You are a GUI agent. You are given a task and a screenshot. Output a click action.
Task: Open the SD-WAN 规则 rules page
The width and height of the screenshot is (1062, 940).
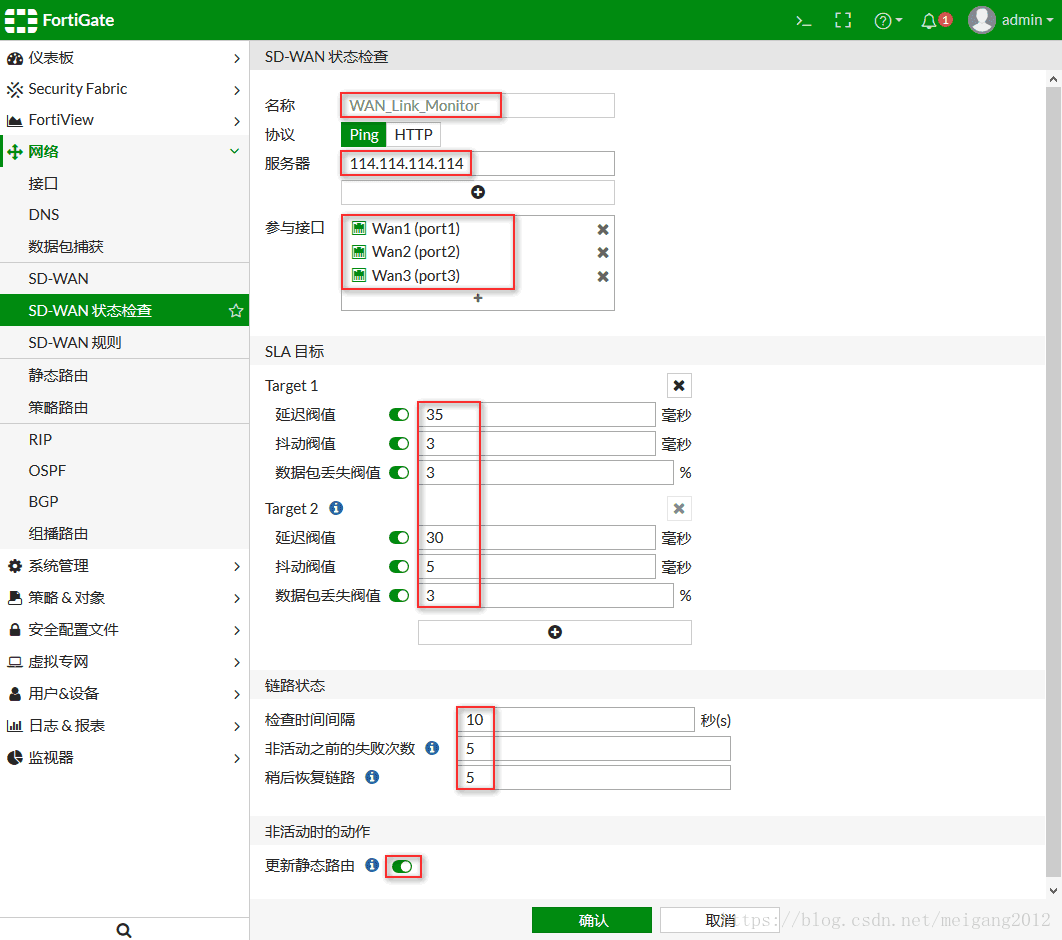(125, 343)
